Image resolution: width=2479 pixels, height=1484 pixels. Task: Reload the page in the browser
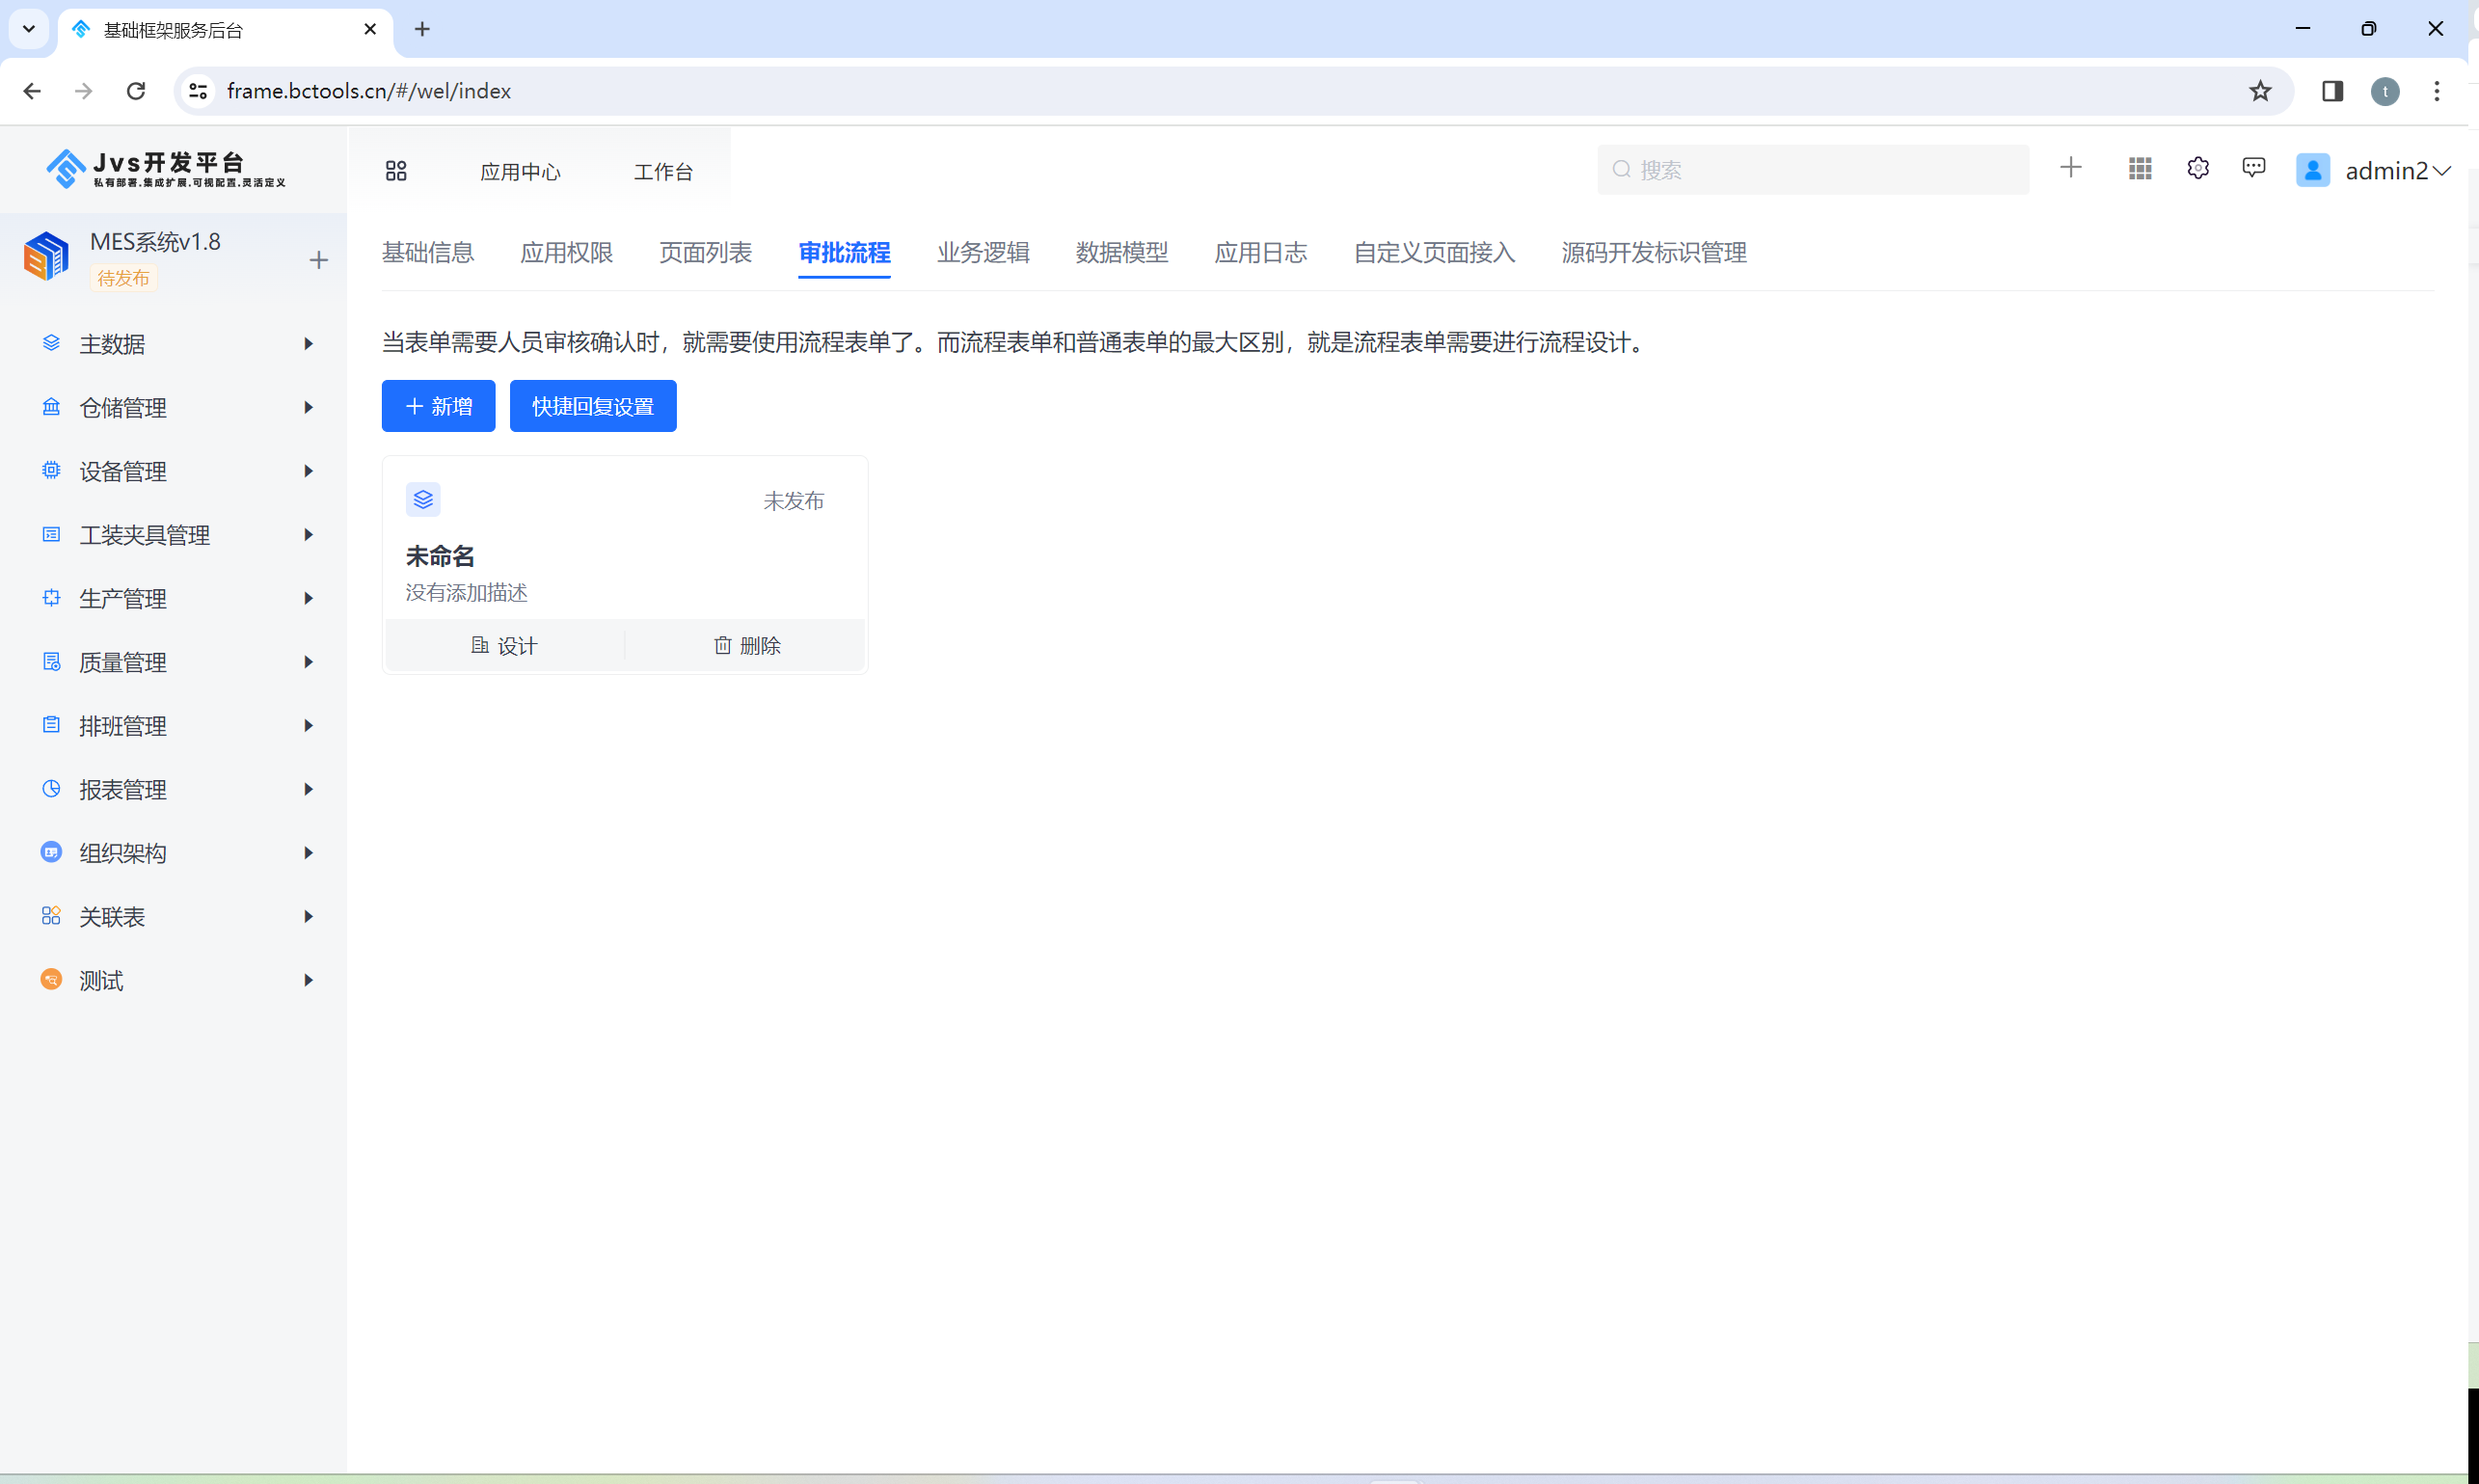pyautogui.click(x=136, y=91)
